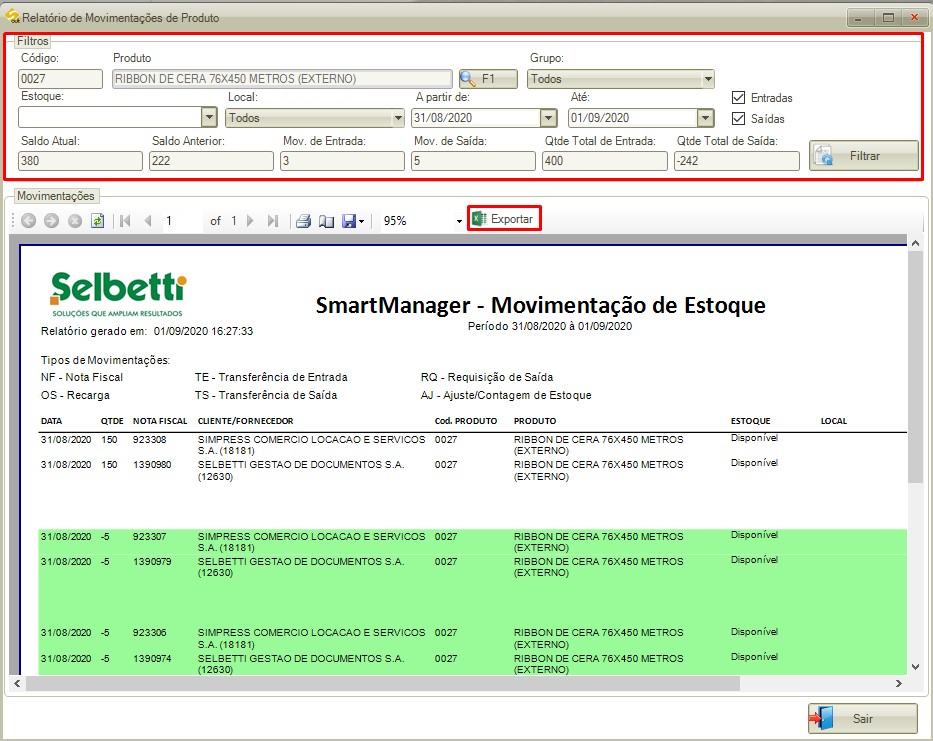
Task: Click the F1 product search button
Action: pyautogui.click(x=488, y=79)
